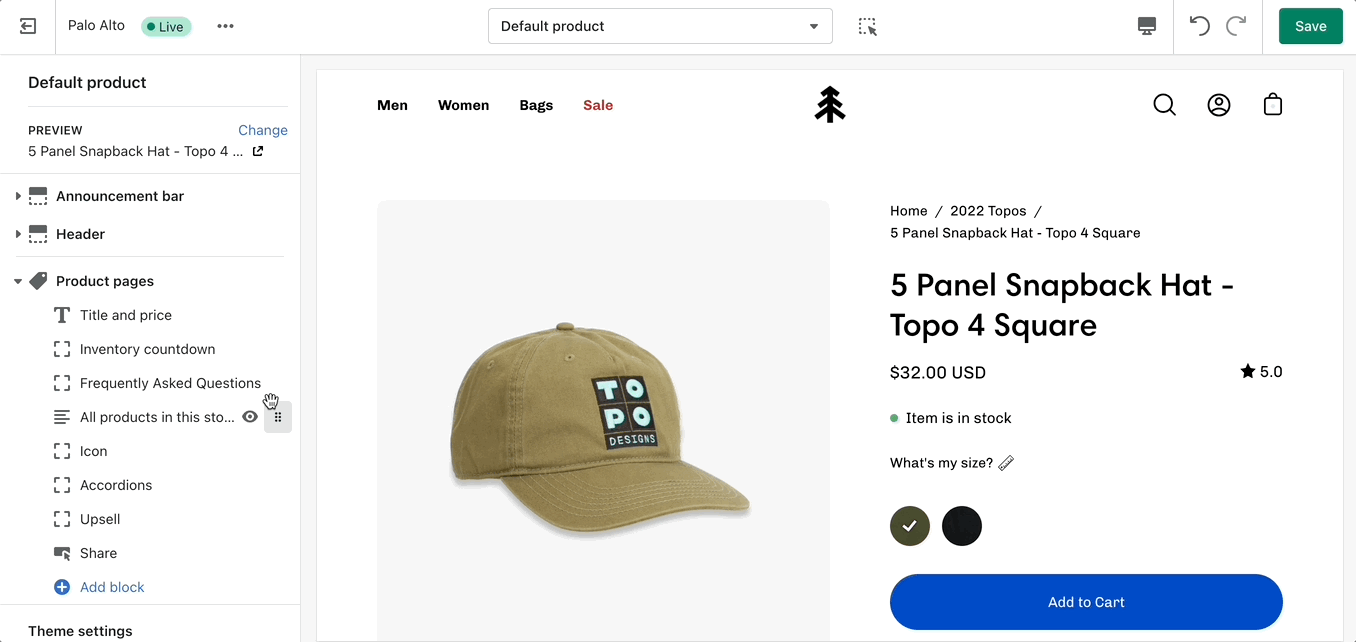Click the Save button
The image size is (1356, 642).
[1310, 27]
